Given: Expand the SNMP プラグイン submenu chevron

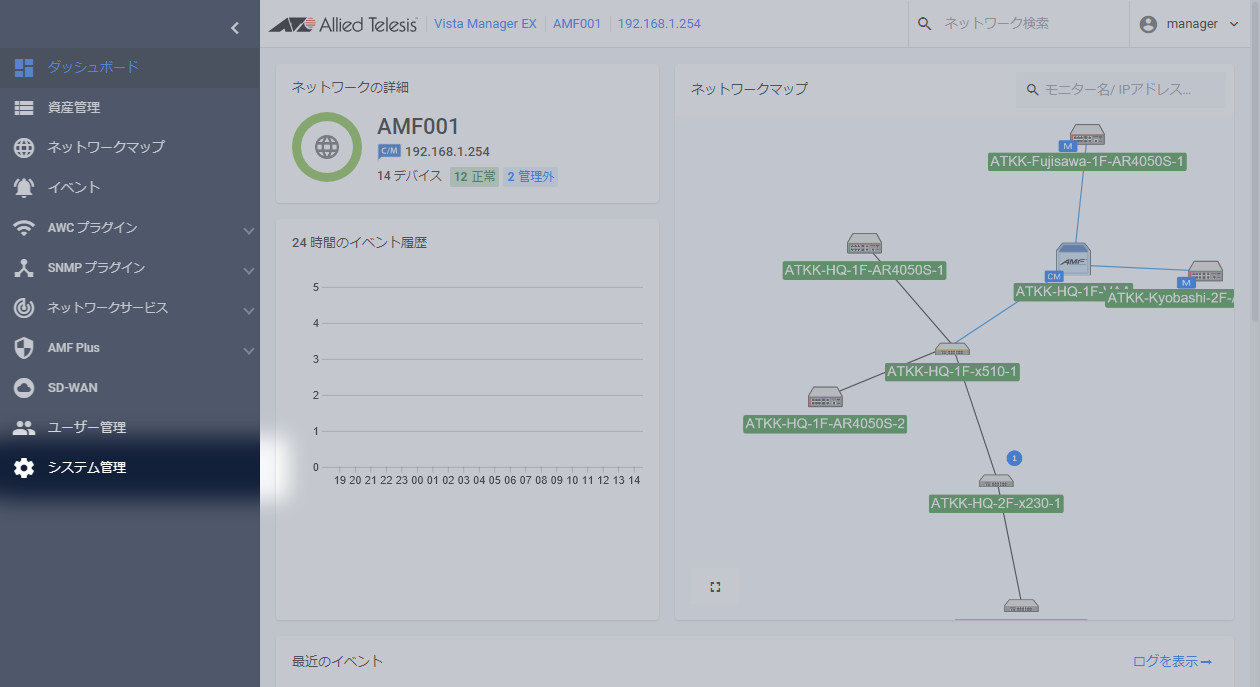Looking at the screenshot, I should 249,271.
